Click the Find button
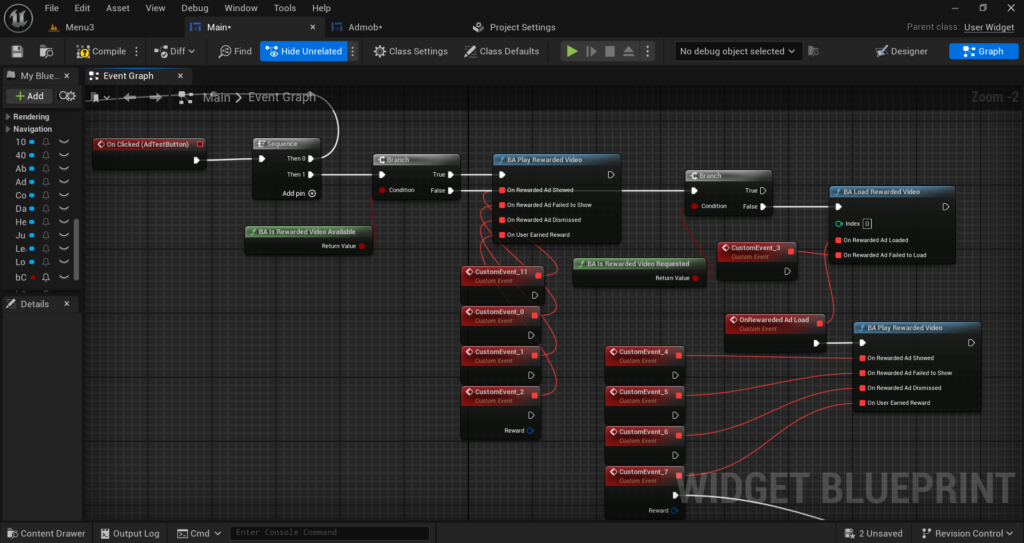Screen dimensions: 1024x543 (235, 51)
